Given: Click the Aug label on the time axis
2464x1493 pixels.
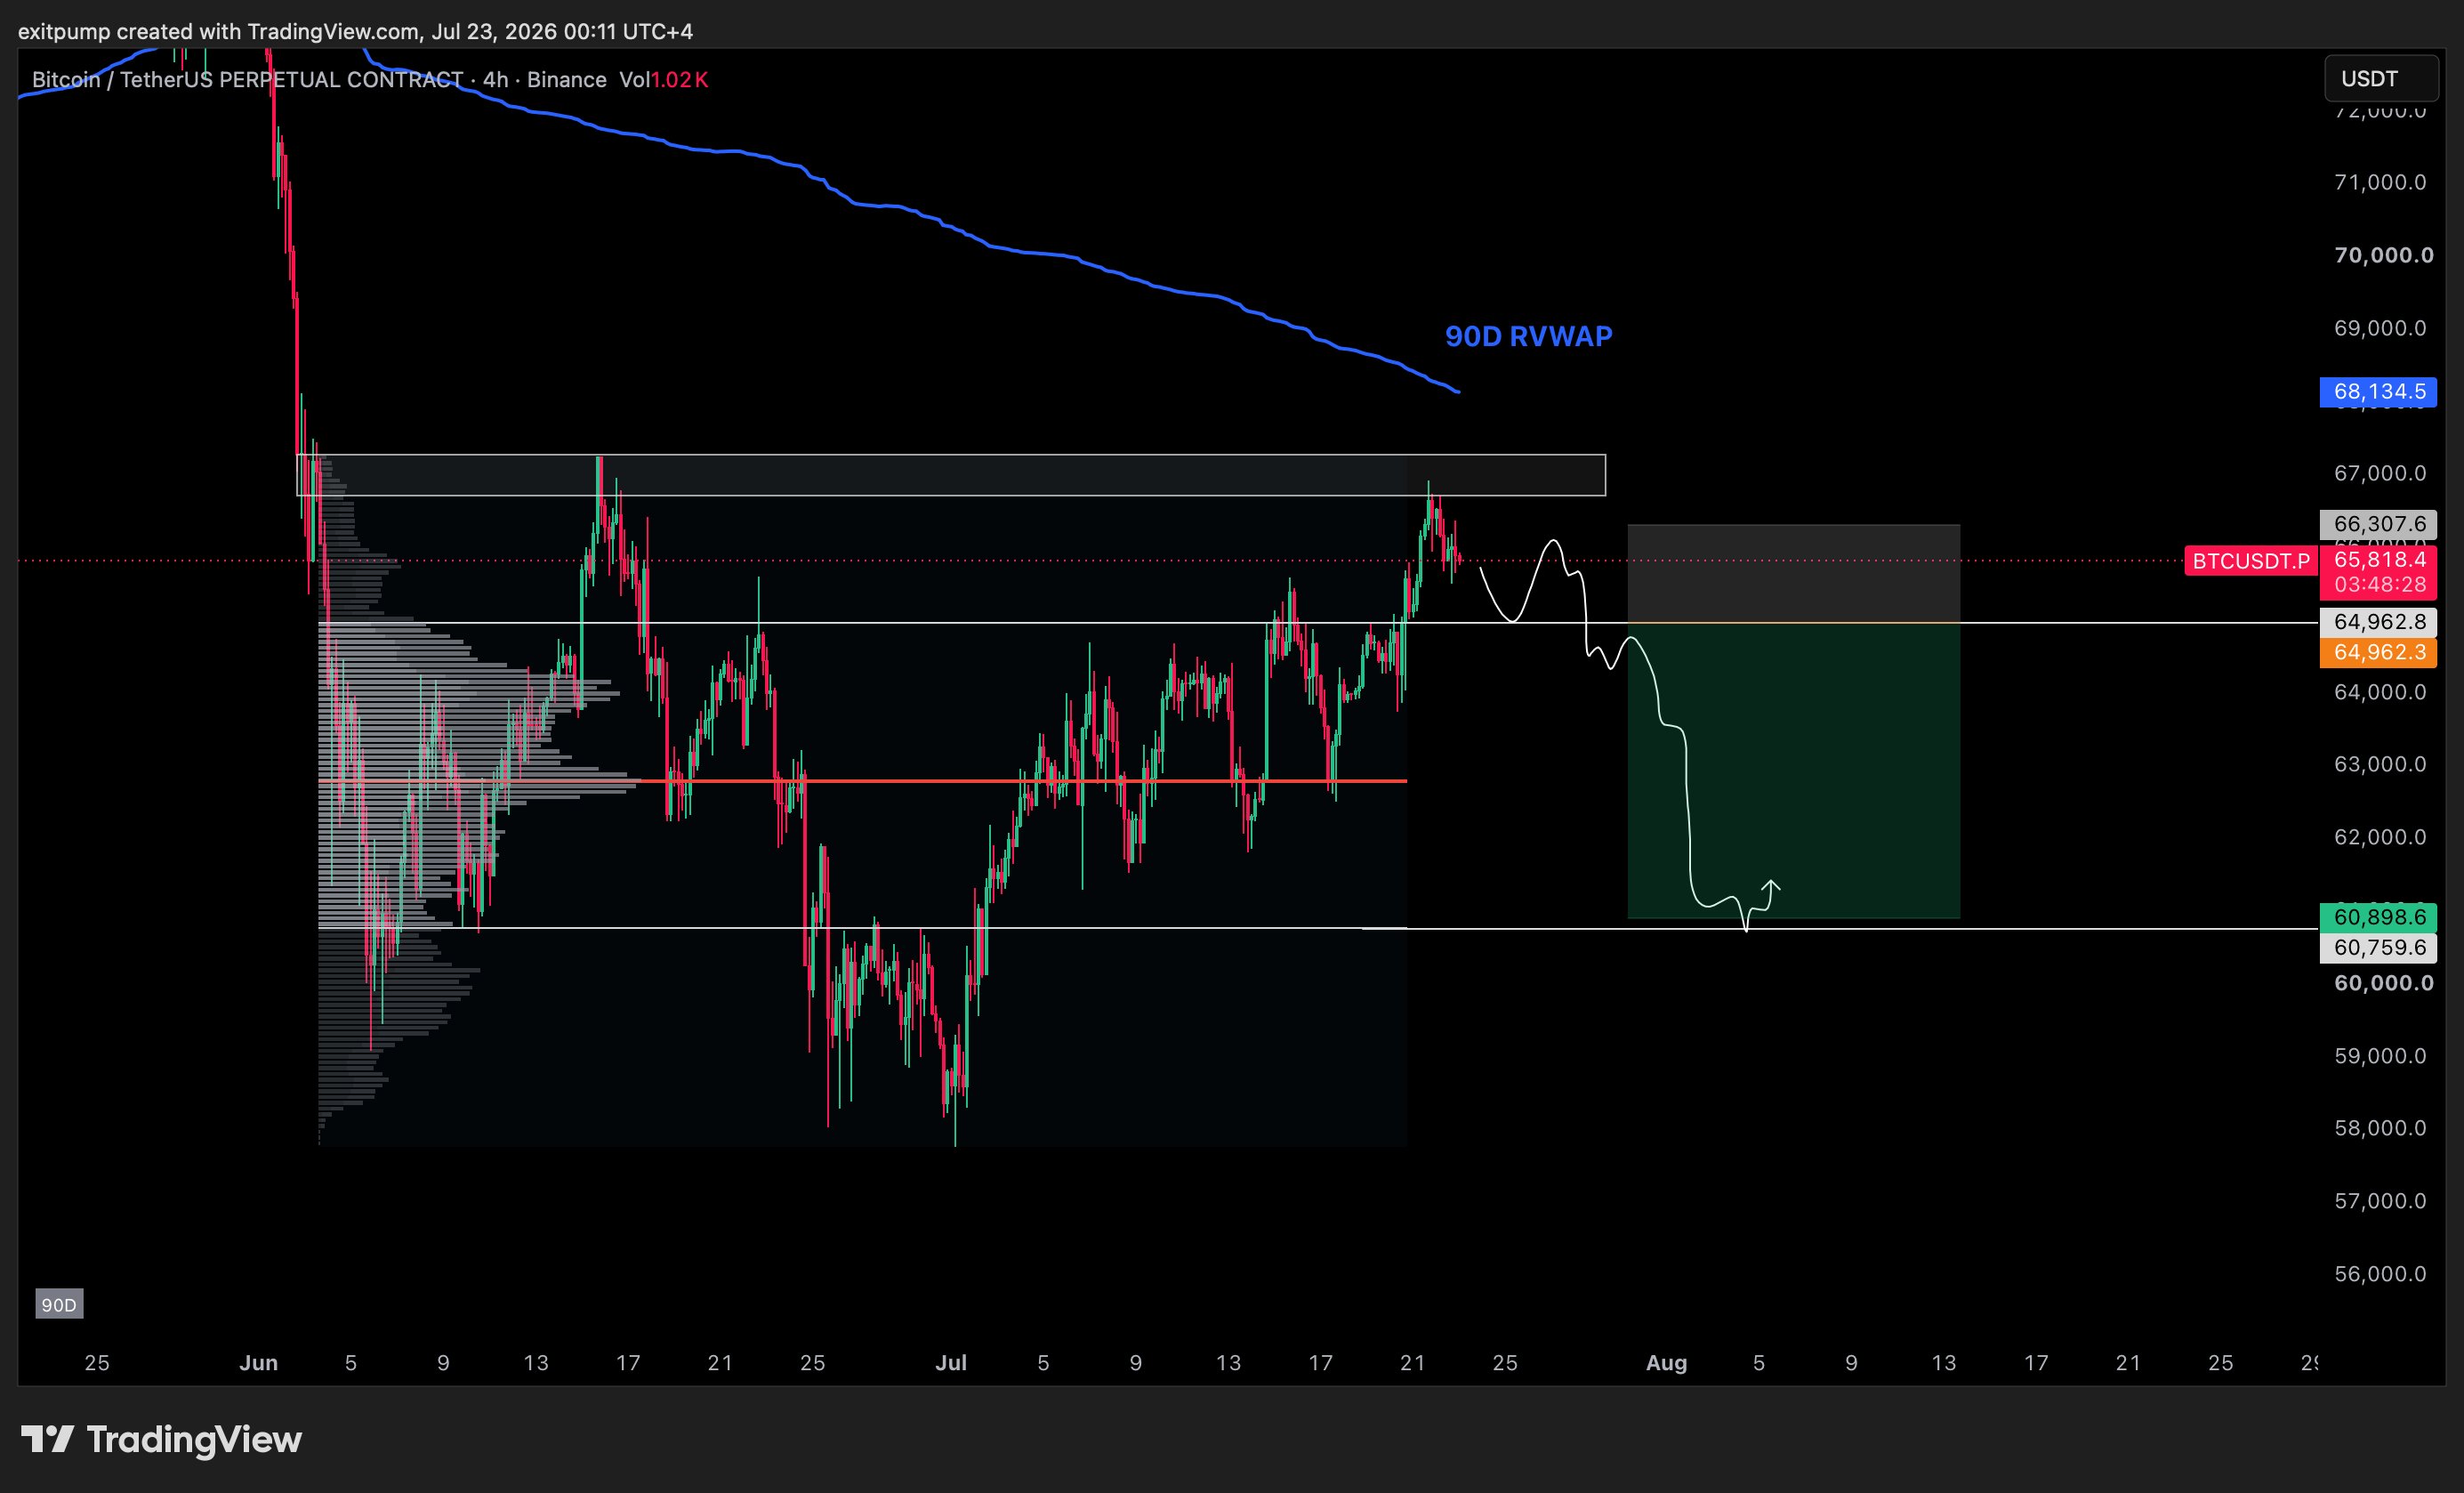Looking at the screenshot, I should pos(1666,1363).
